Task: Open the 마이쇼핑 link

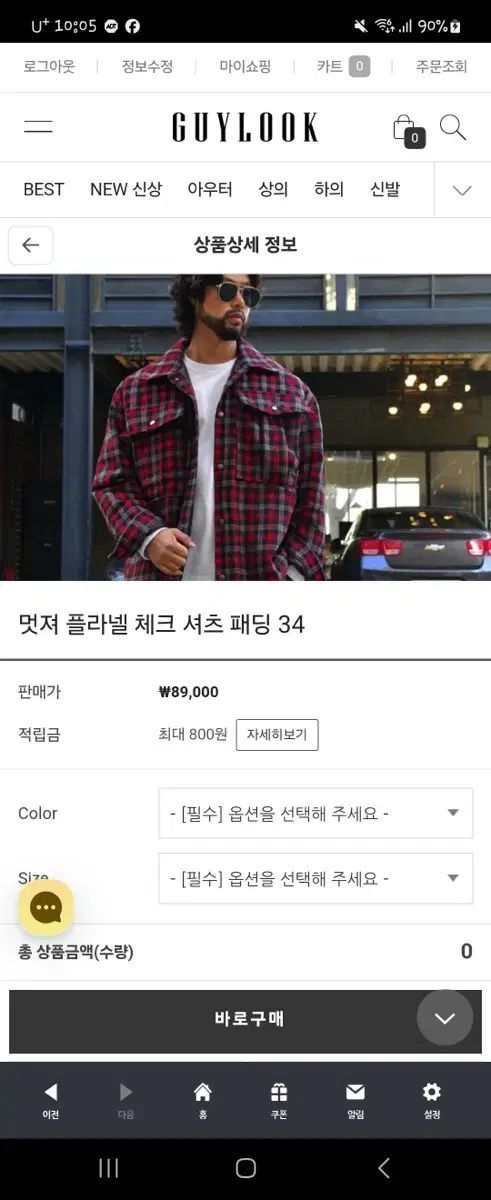Action: [x=245, y=67]
